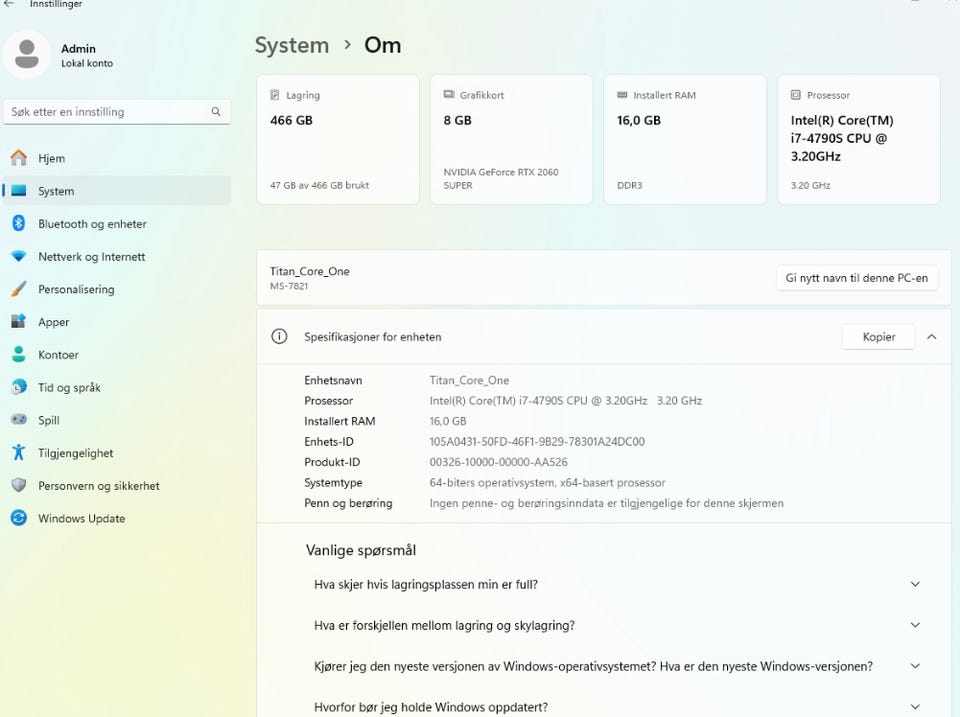Open Hjem in the sidebar
This screenshot has width=960, height=717.
coord(117,158)
